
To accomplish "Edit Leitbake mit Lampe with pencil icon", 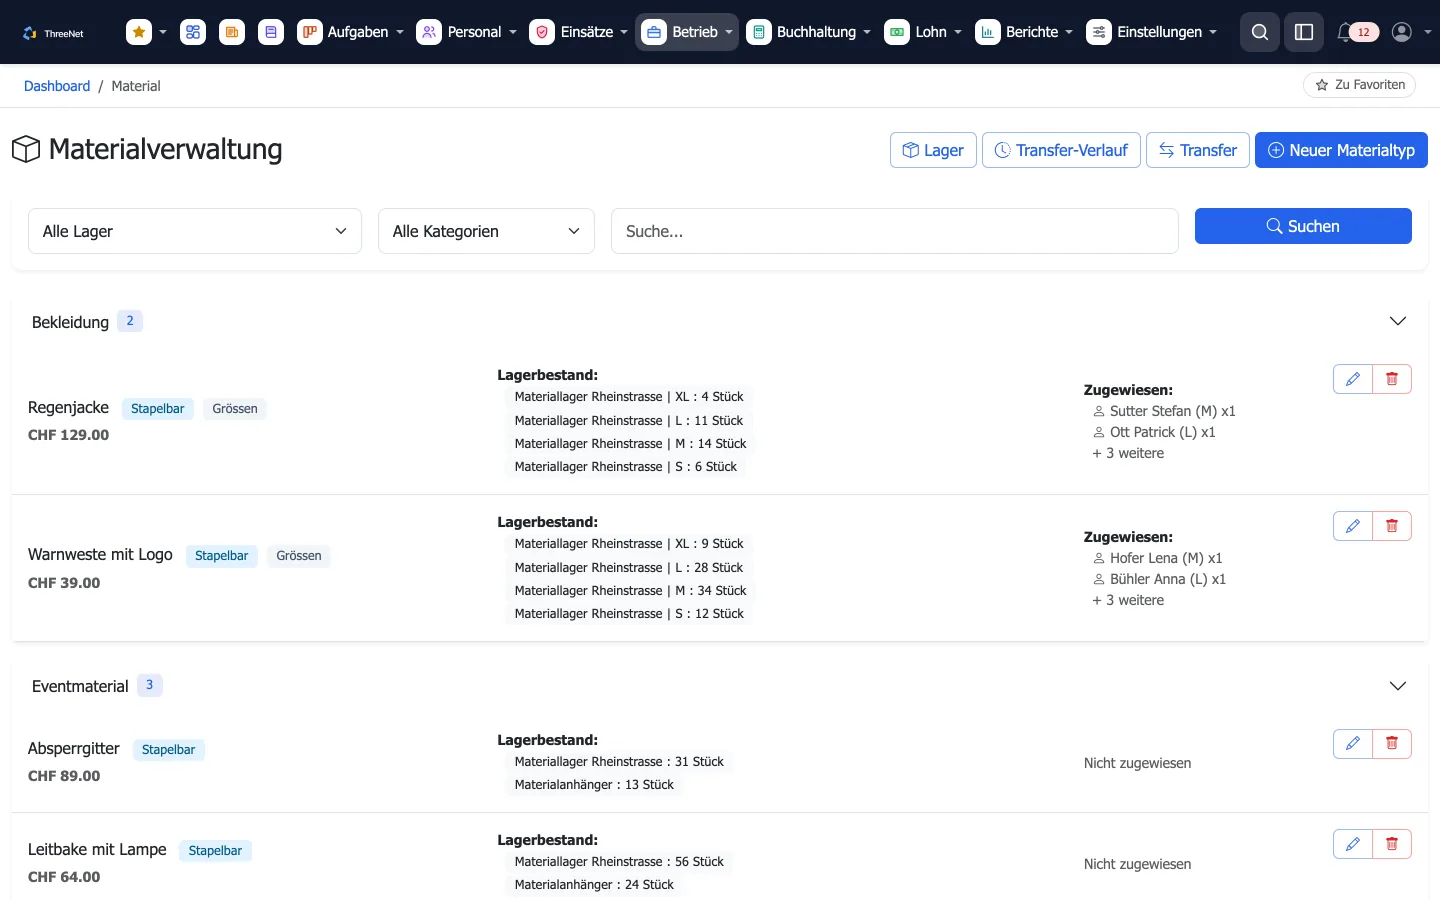I will coord(1353,844).
